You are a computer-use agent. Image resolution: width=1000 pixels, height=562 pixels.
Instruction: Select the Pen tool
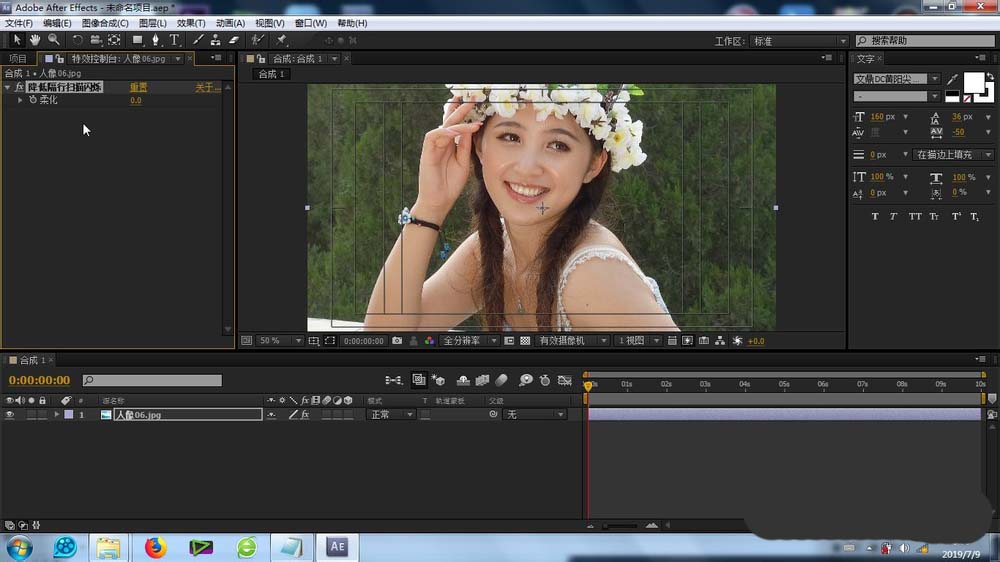155,40
